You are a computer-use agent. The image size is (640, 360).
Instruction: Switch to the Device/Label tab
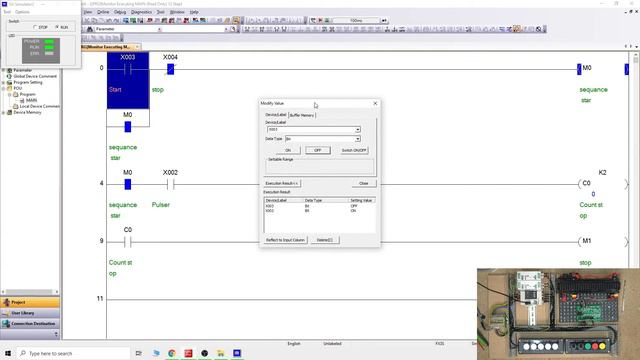(x=276, y=115)
